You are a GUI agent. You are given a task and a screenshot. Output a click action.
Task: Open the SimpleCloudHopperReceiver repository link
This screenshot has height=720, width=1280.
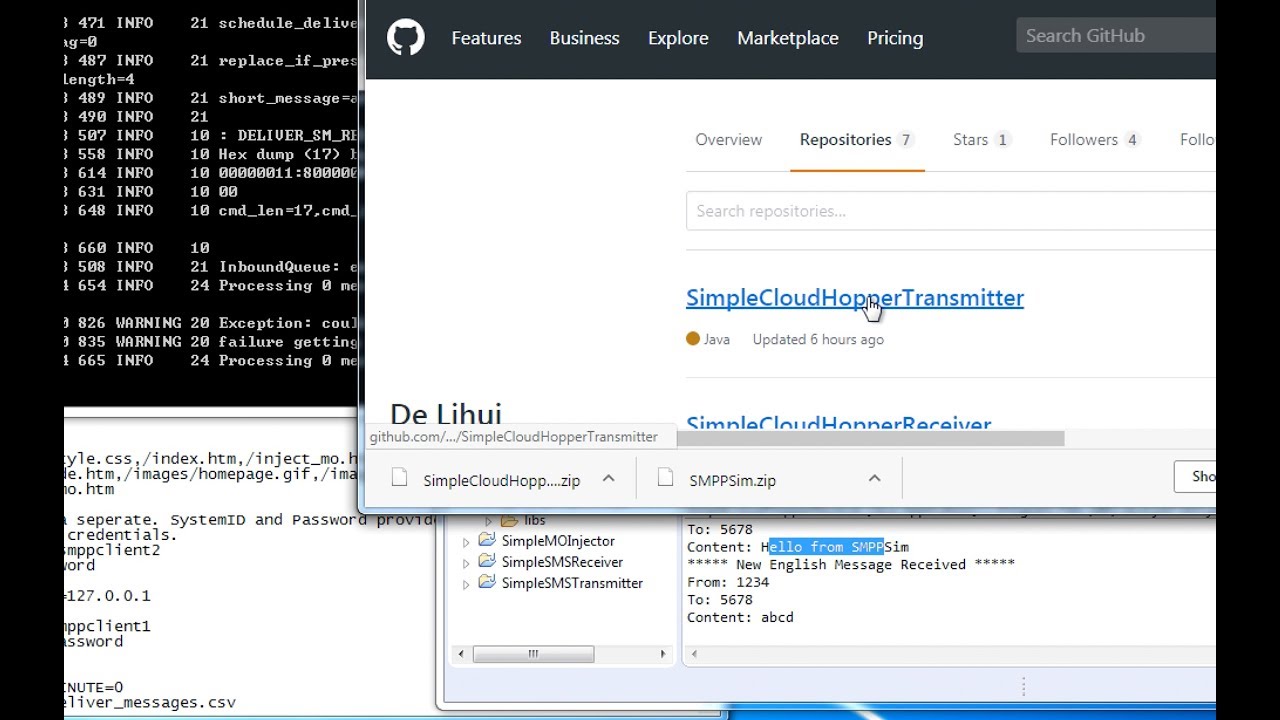tap(838, 424)
